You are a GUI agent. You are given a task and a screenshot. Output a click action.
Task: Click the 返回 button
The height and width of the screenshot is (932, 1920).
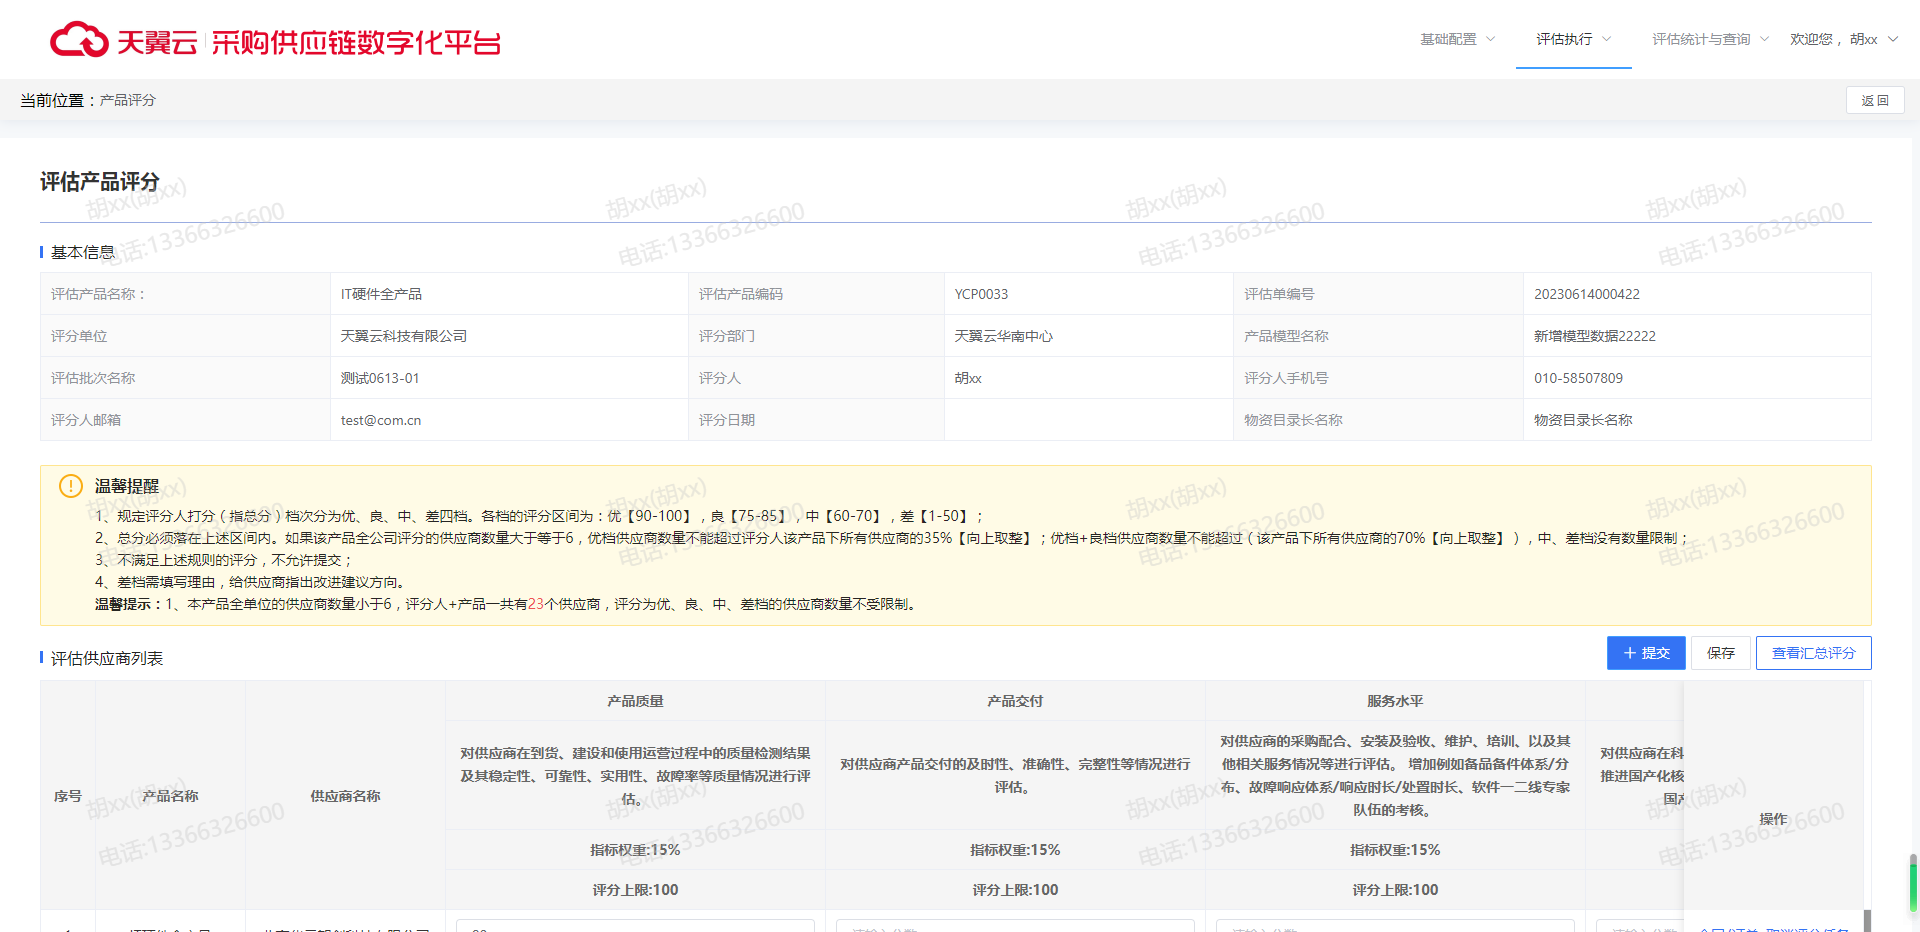[x=1875, y=100]
